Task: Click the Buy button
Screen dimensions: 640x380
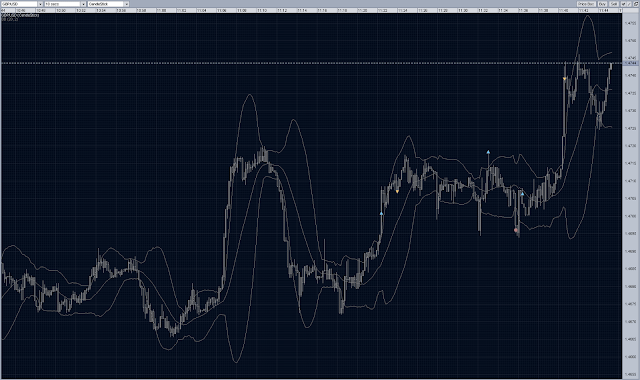Action: click(602, 4)
